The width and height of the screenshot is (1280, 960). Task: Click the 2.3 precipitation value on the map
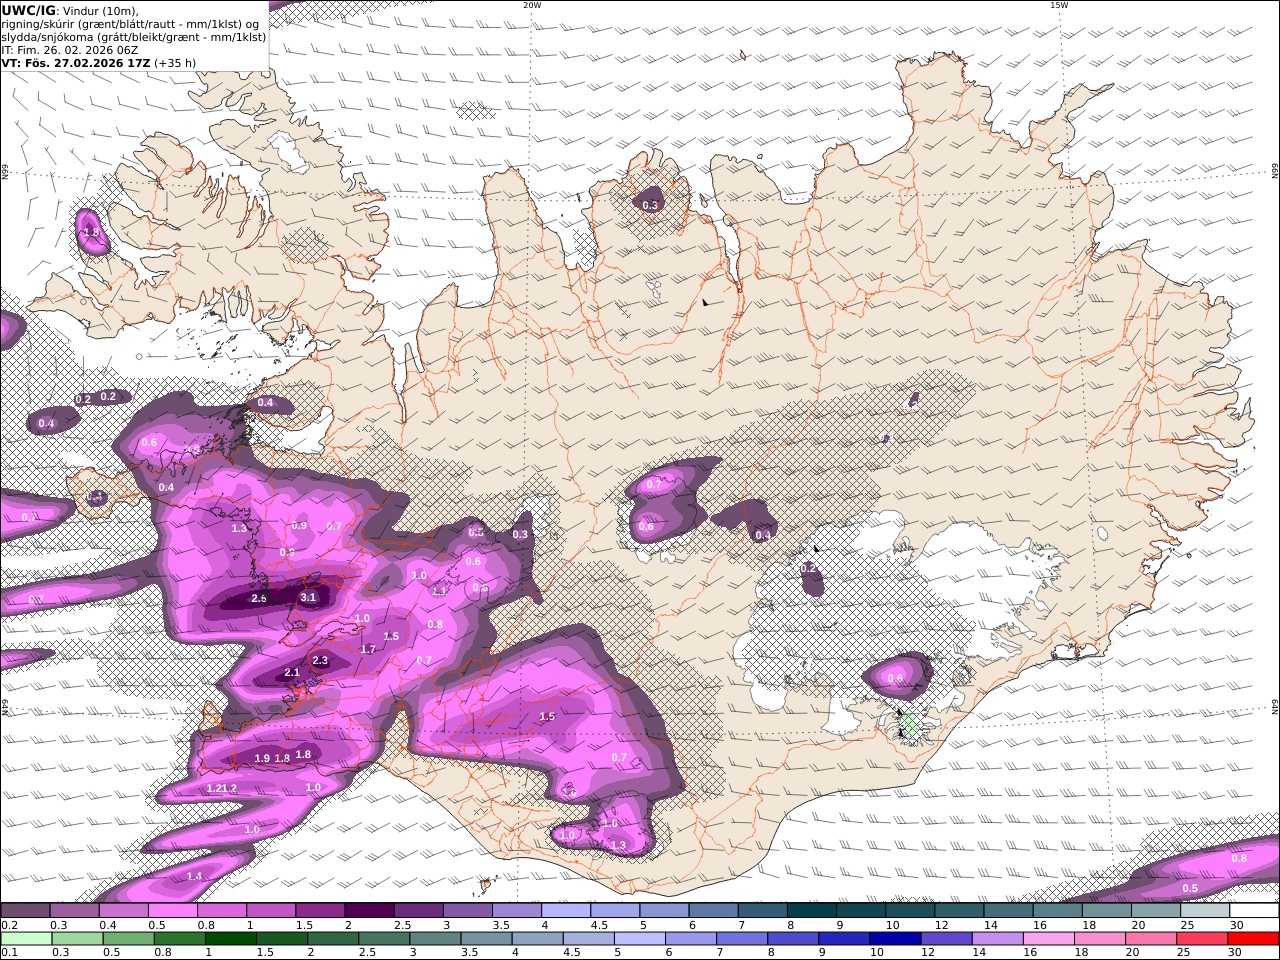tap(320, 661)
